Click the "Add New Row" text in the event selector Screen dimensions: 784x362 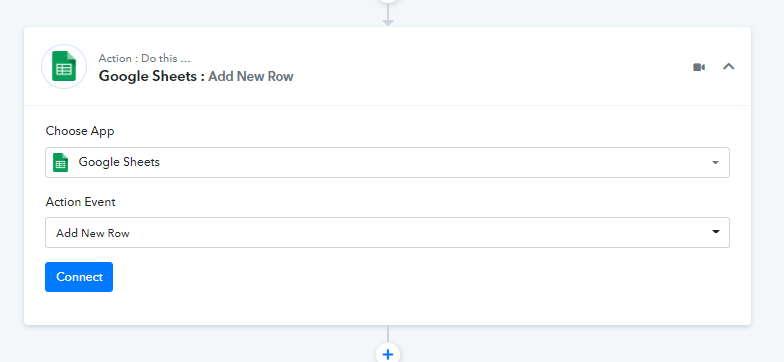click(x=92, y=233)
